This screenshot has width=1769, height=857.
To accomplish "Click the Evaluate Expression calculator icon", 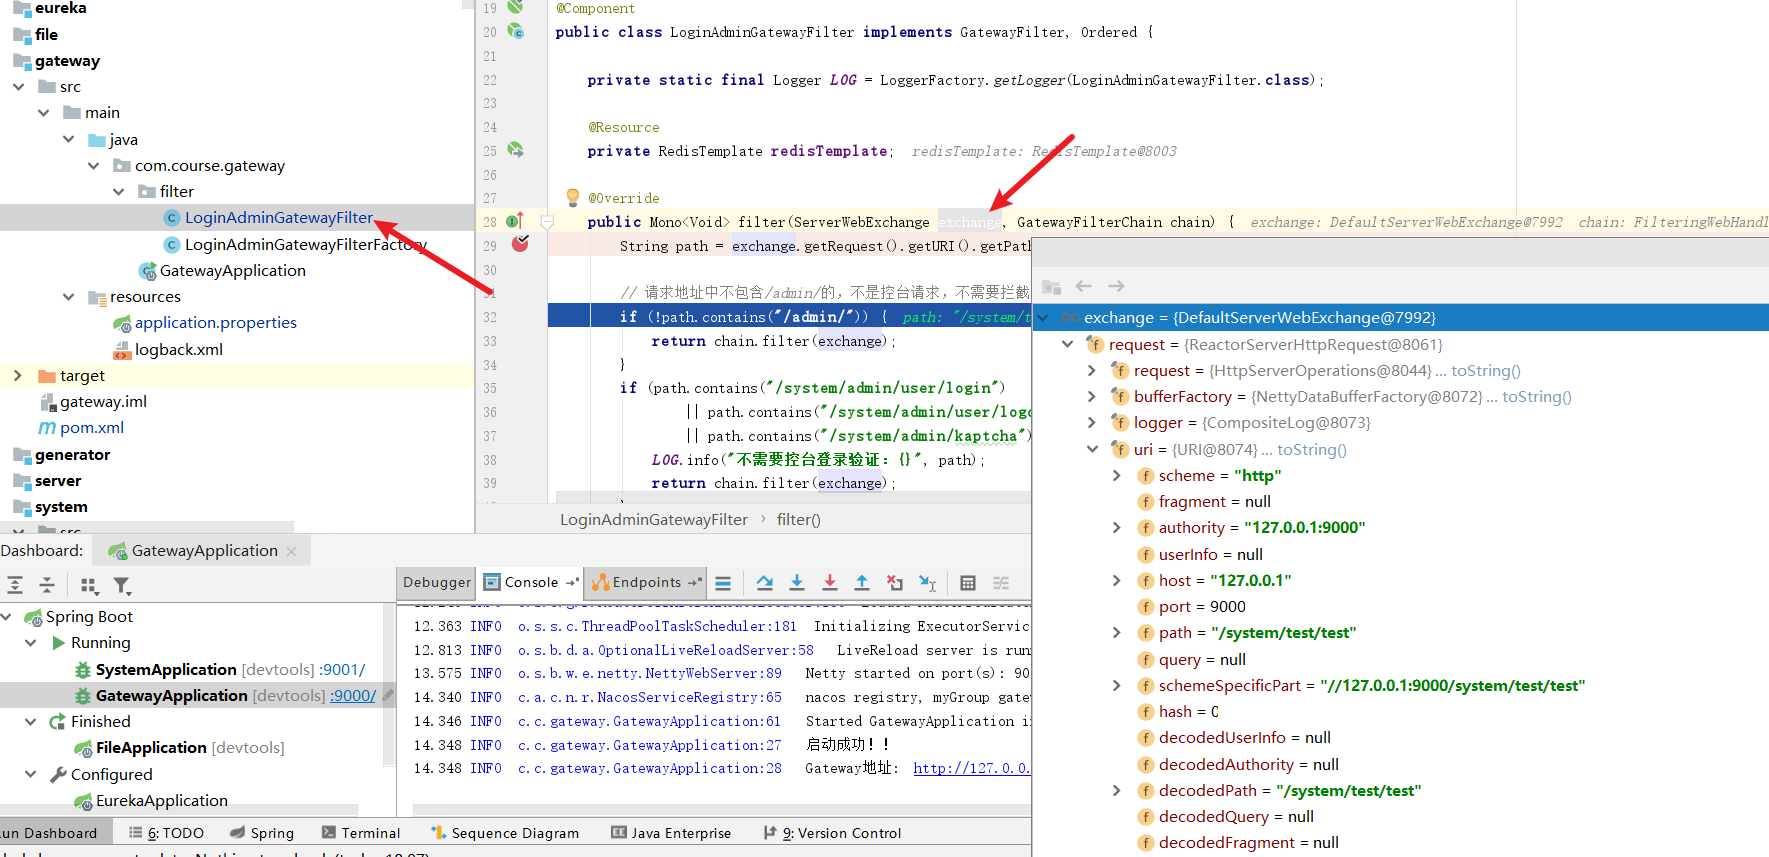I will coord(967,583).
